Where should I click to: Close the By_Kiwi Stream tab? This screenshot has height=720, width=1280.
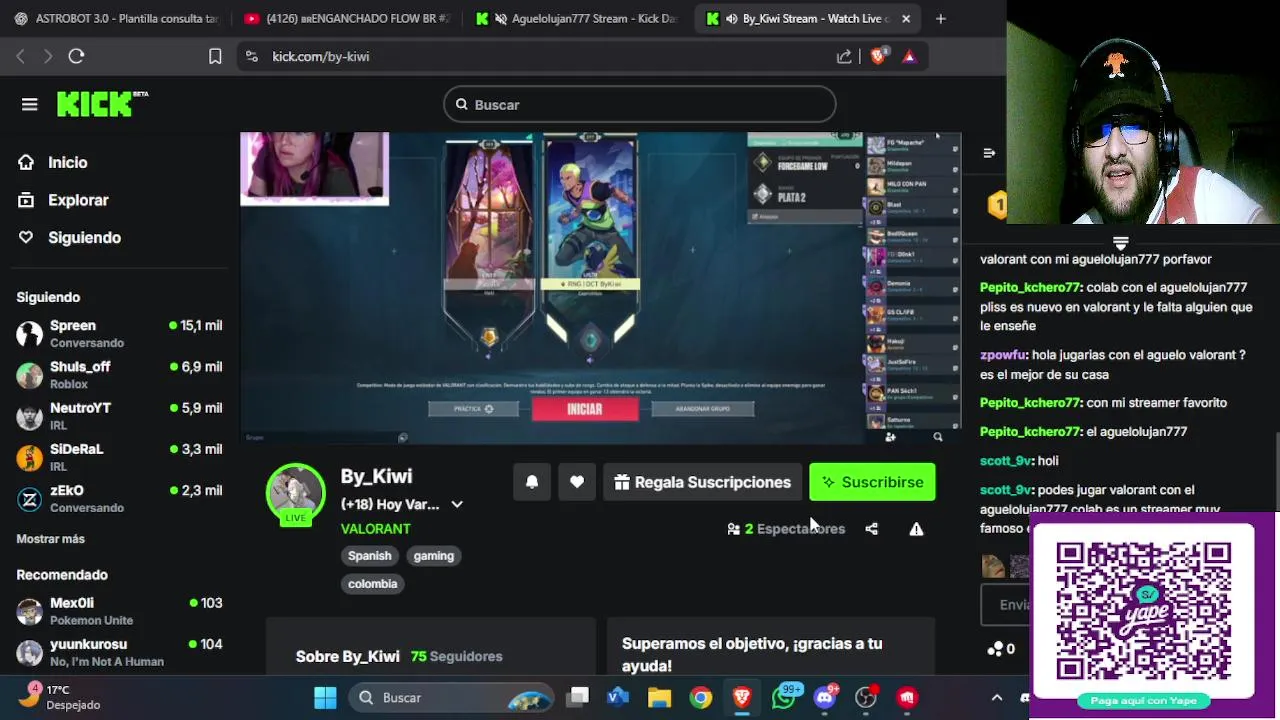[906, 18]
